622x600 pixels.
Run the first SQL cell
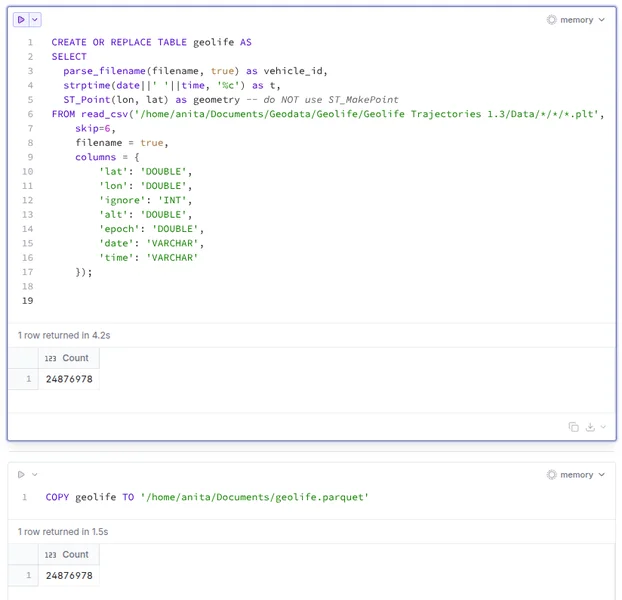(20, 19)
